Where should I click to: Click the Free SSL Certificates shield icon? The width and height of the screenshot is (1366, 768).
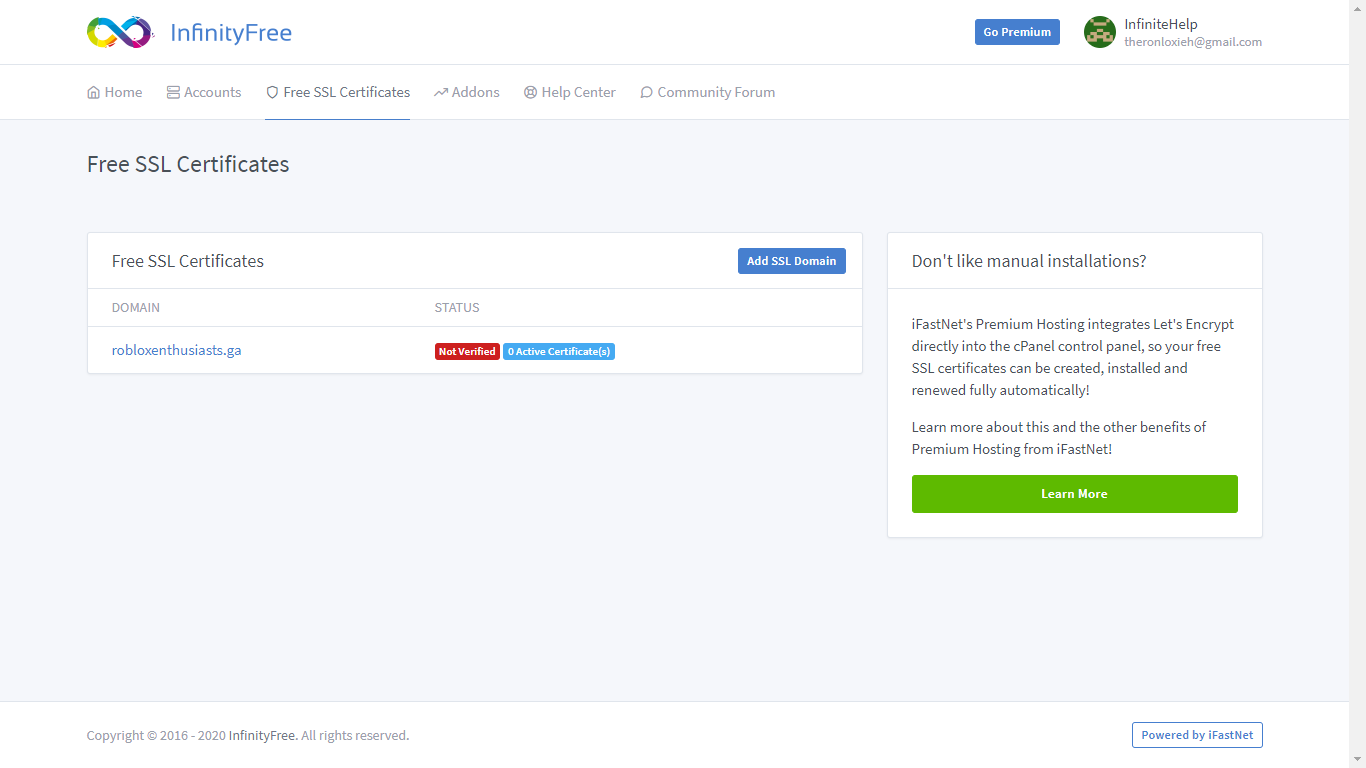(x=272, y=92)
